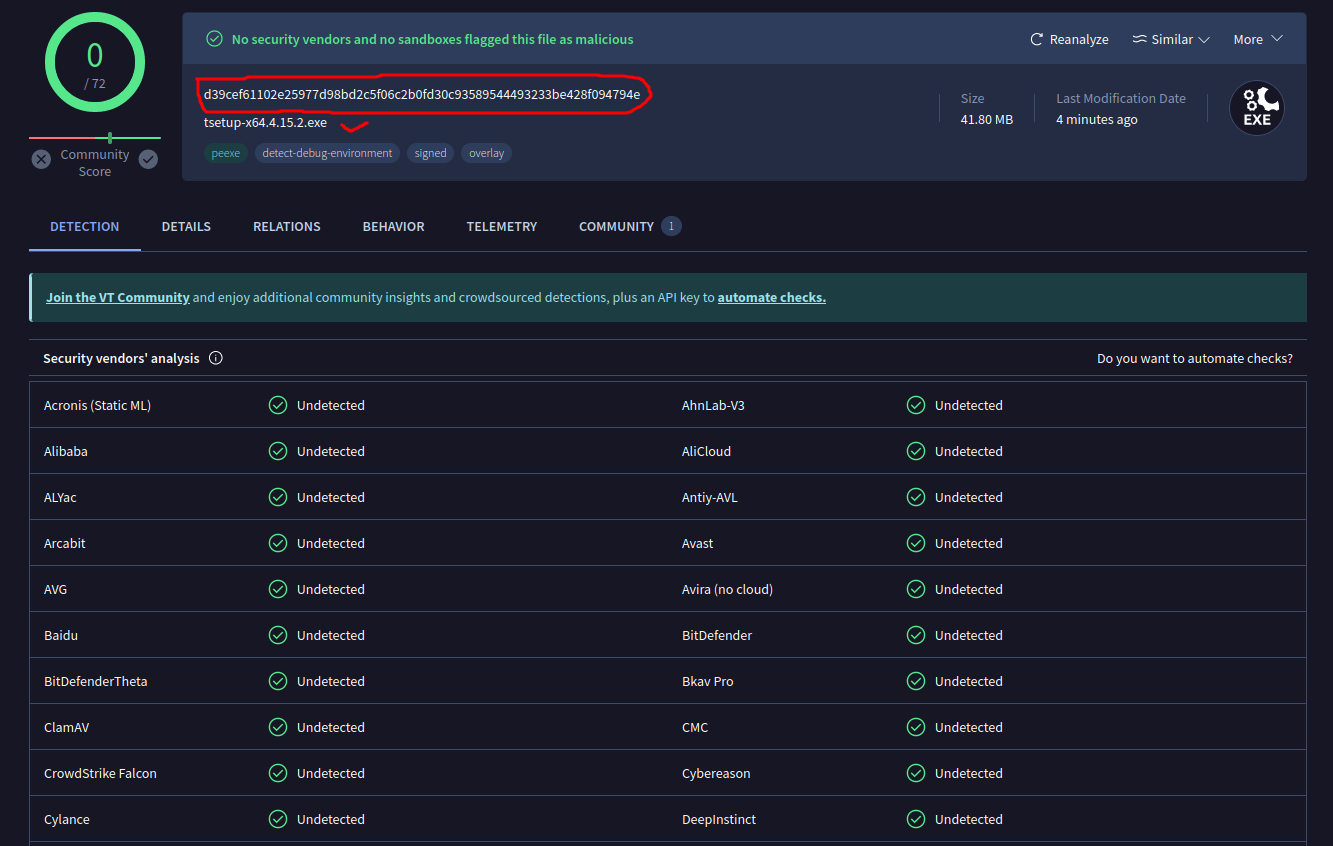This screenshot has width=1333, height=846.
Task: Click the Arcabit undetected check icon
Action: 278,543
